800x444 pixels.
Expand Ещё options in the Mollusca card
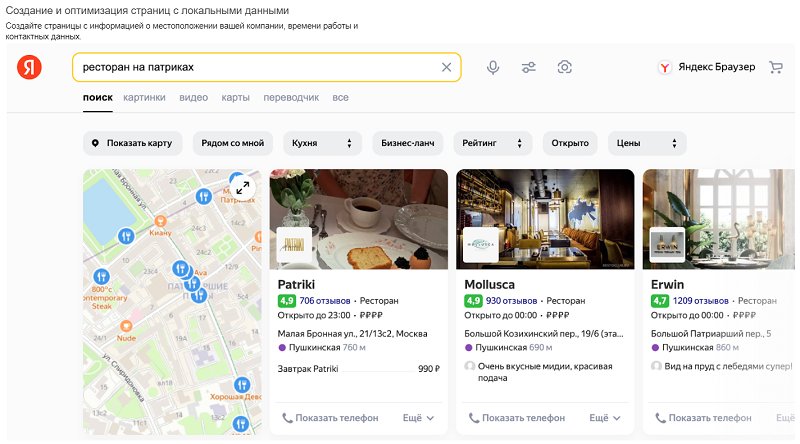coord(605,418)
